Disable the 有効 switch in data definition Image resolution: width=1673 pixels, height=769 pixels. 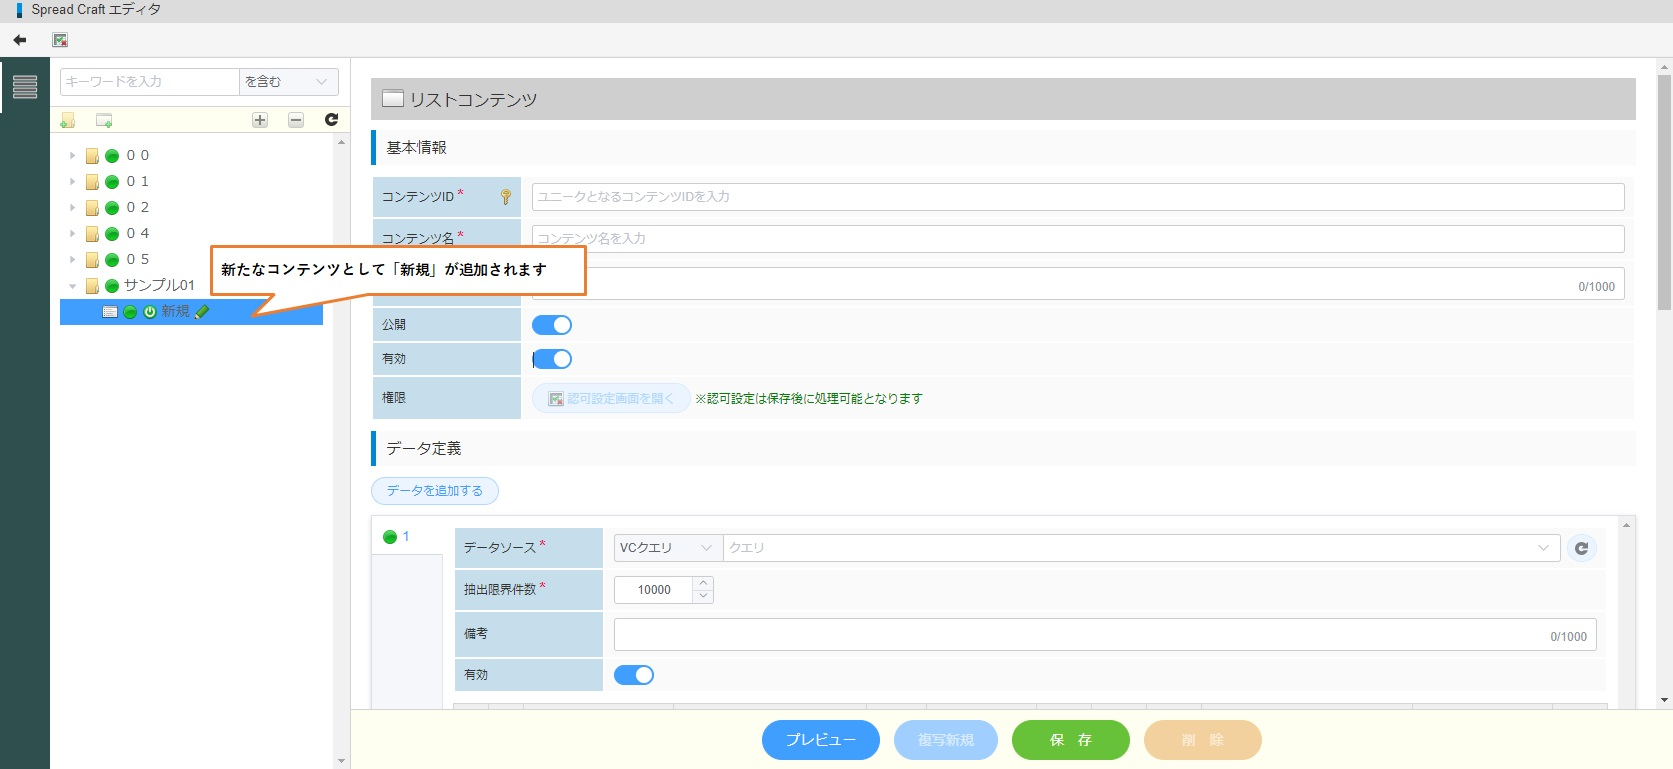[634, 675]
